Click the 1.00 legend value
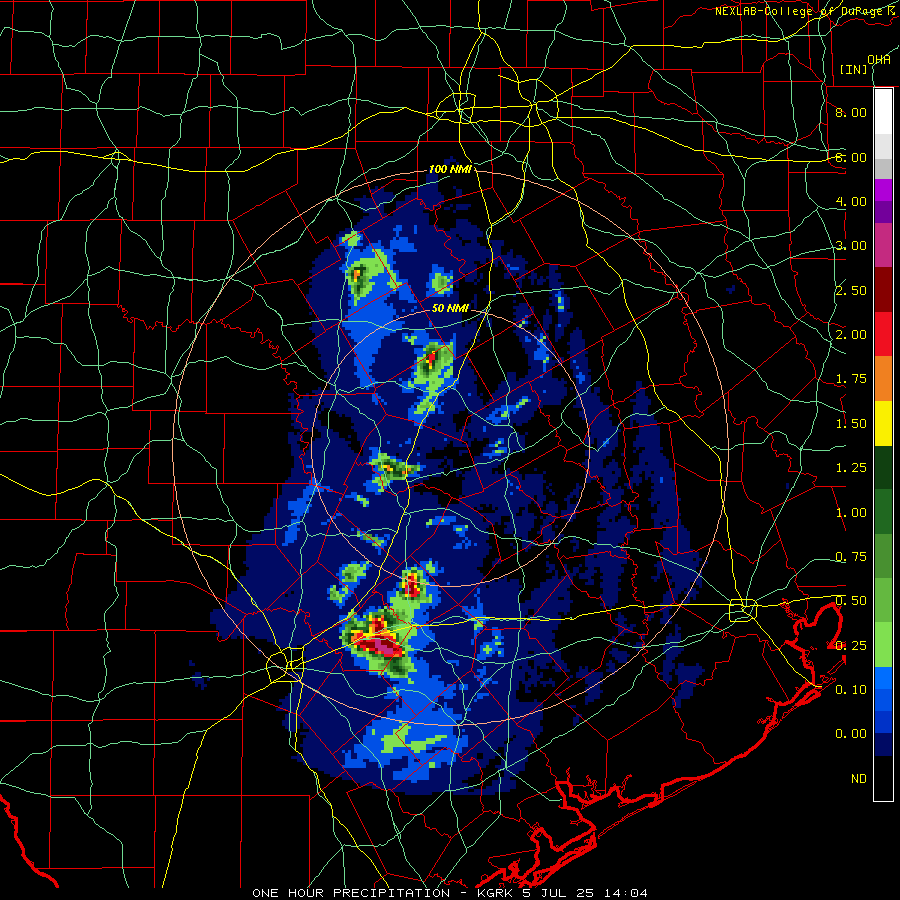 (851, 513)
